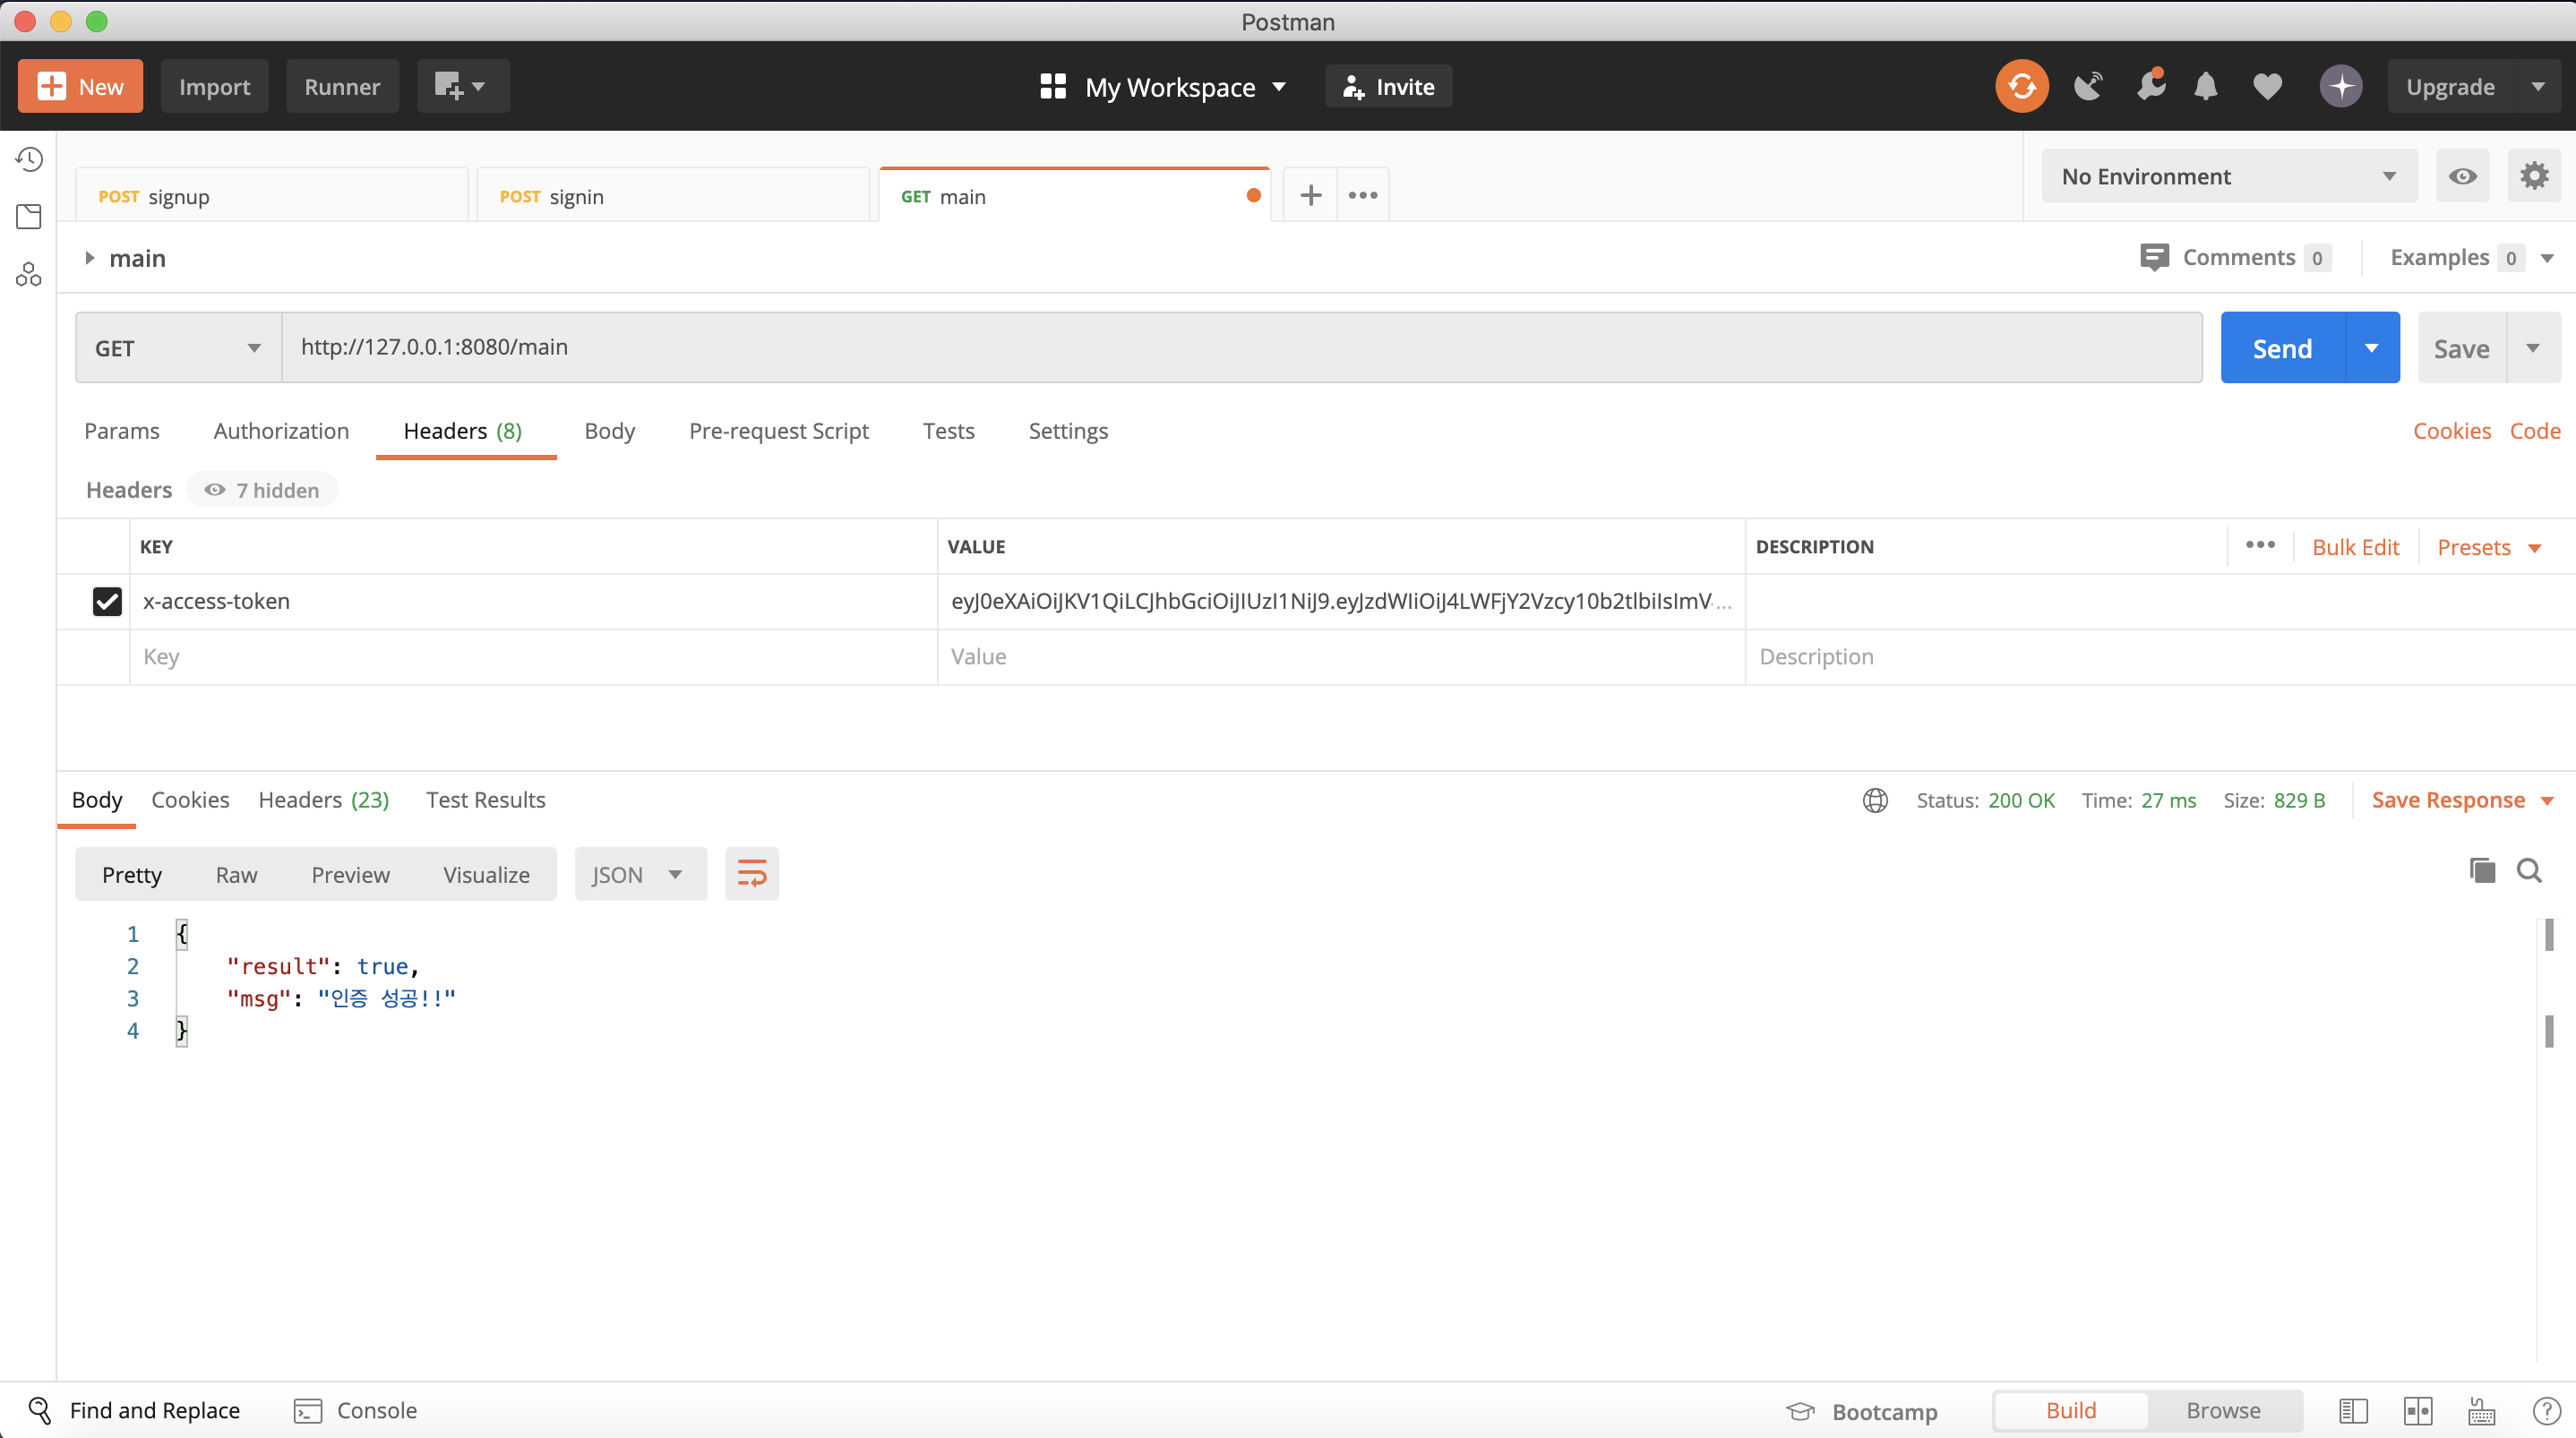Click the request URL input field
2576x1438 pixels.
[x=1240, y=347]
